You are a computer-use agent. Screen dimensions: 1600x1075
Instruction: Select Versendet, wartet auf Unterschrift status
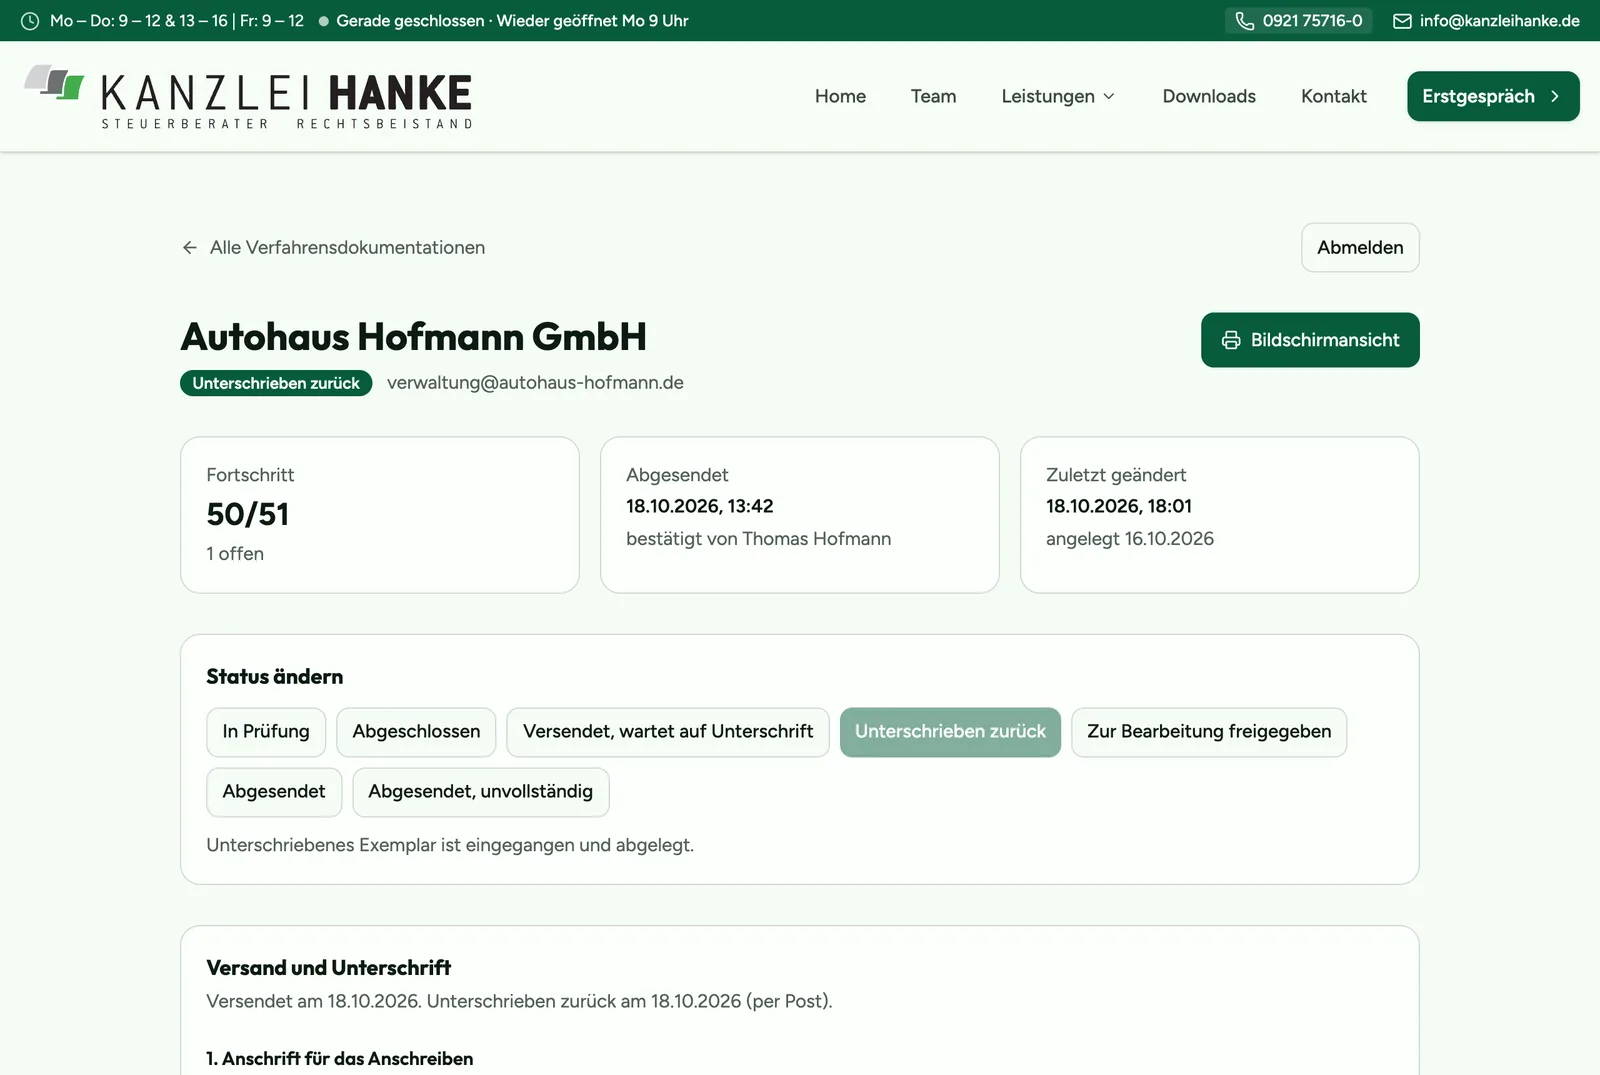(x=668, y=732)
